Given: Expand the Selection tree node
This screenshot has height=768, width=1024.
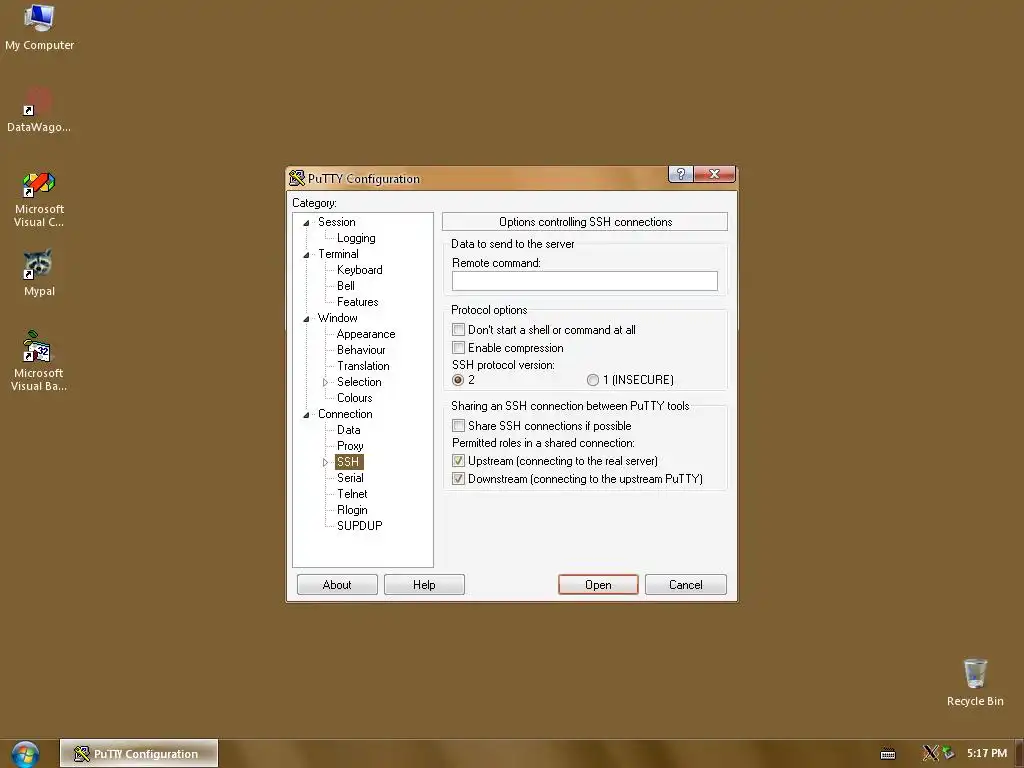Looking at the screenshot, I should pos(325,382).
